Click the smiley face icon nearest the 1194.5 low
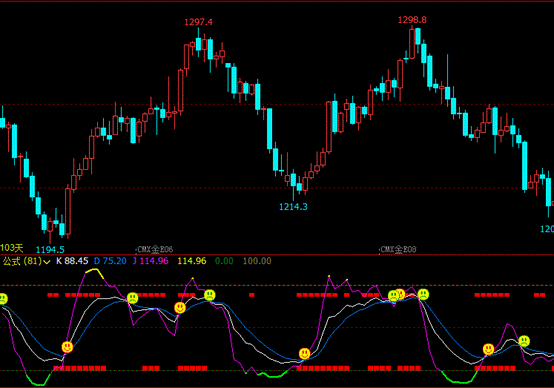Image resolution: width=554 pixels, height=388 pixels. (x=67, y=347)
